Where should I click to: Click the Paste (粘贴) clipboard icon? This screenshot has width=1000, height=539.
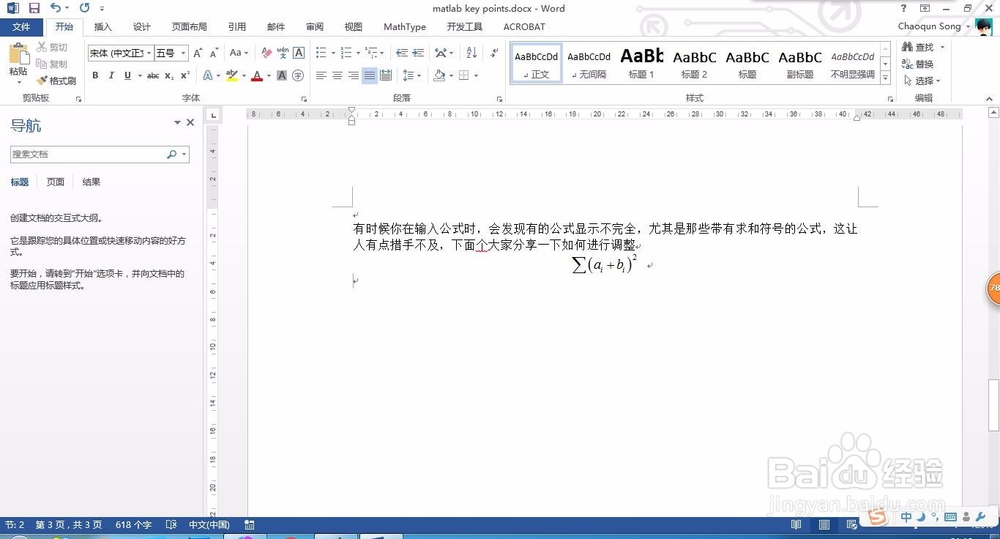18,55
